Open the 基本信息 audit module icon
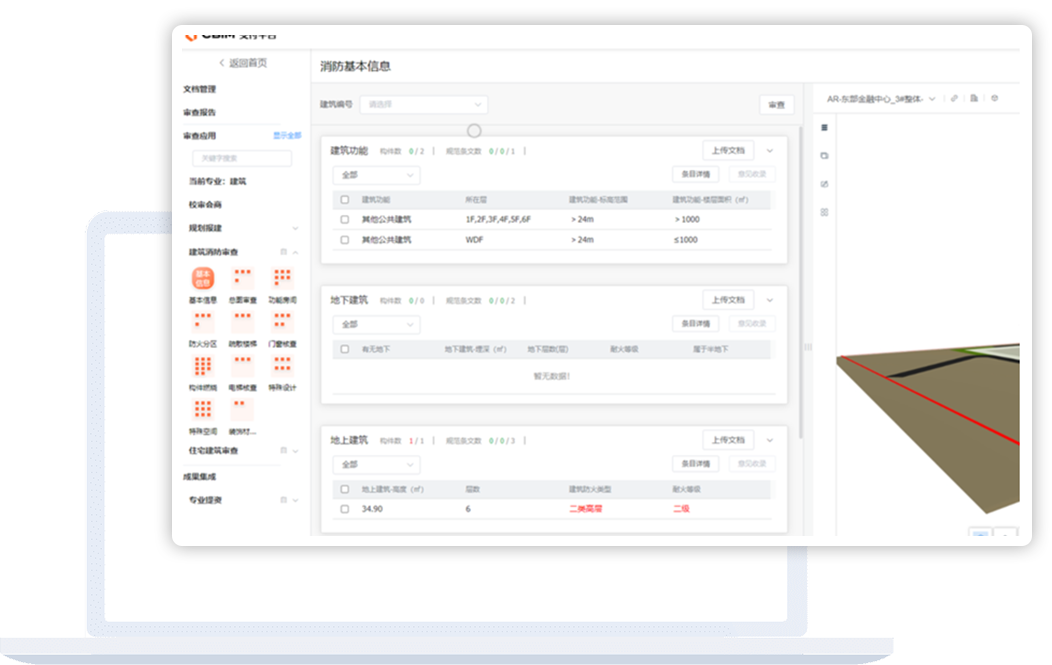The height and width of the screenshot is (665, 1052). tap(202, 279)
